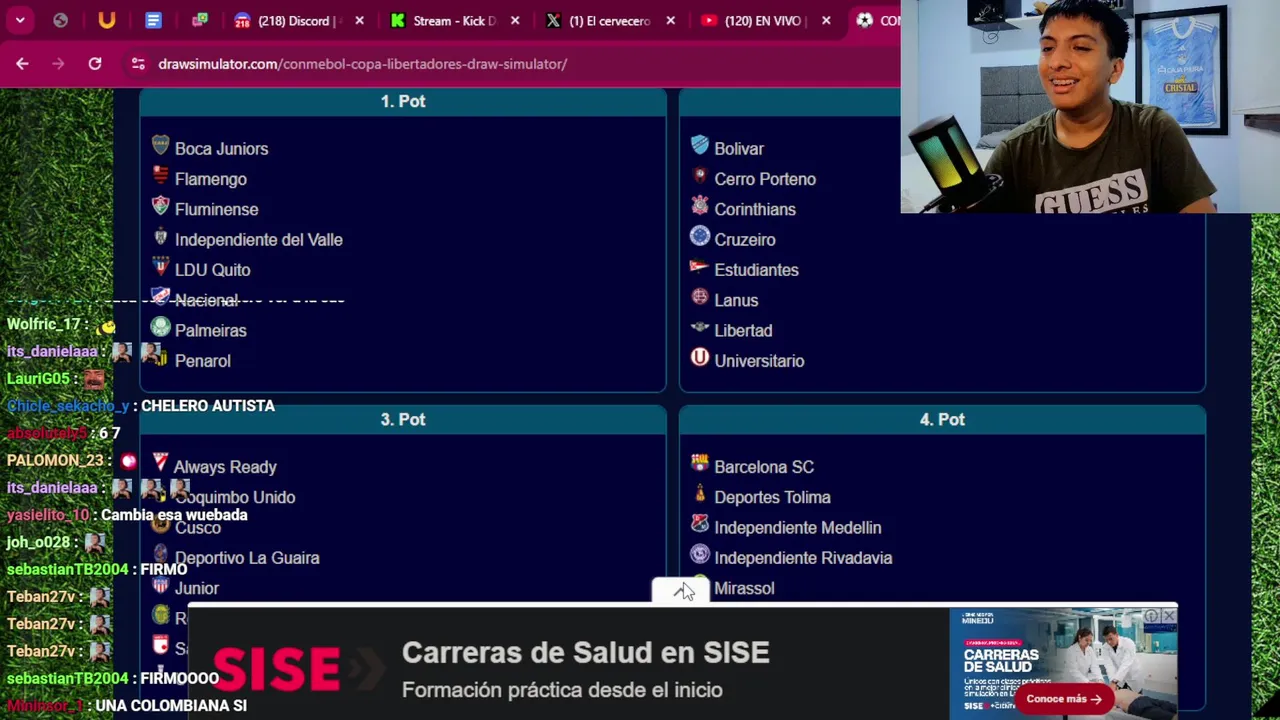Viewport: 1280px width, 720px height.
Task: Open the Carreras de Salud en SISE ad
Action: pyautogui.click(x=585, y=653)
